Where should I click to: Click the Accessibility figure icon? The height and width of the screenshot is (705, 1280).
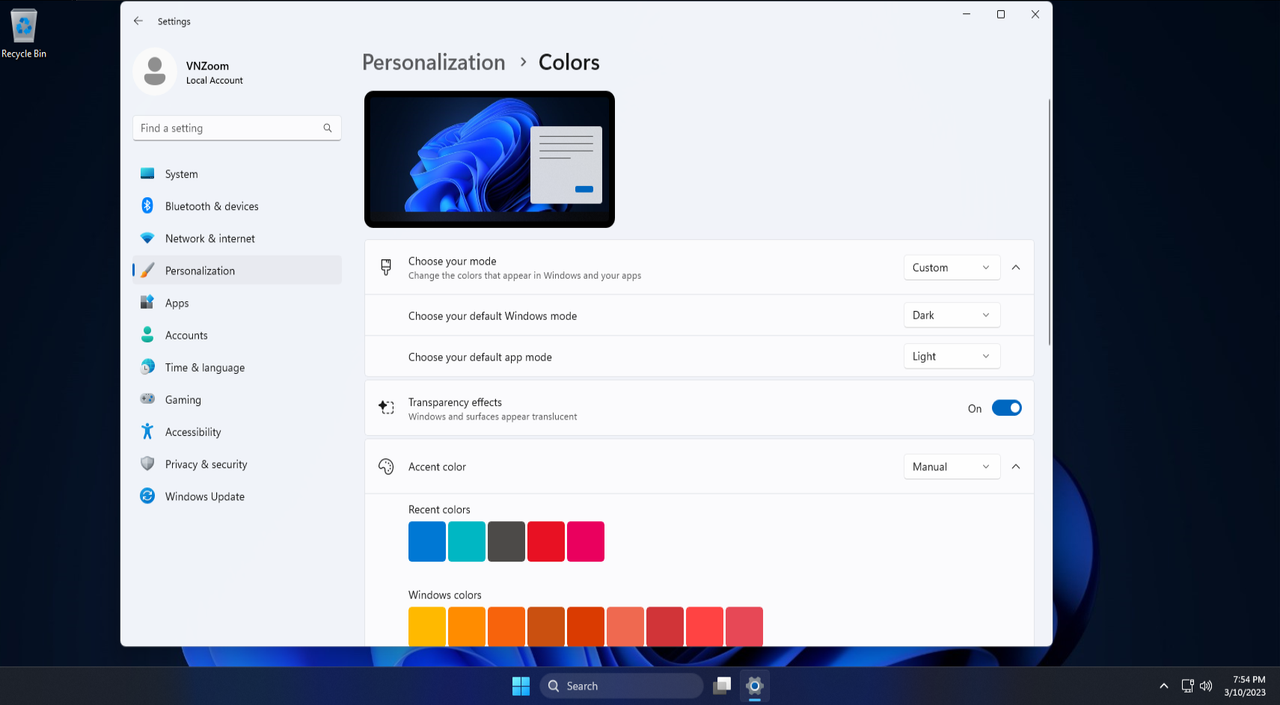pyautogui.click(x=147, y=432)
